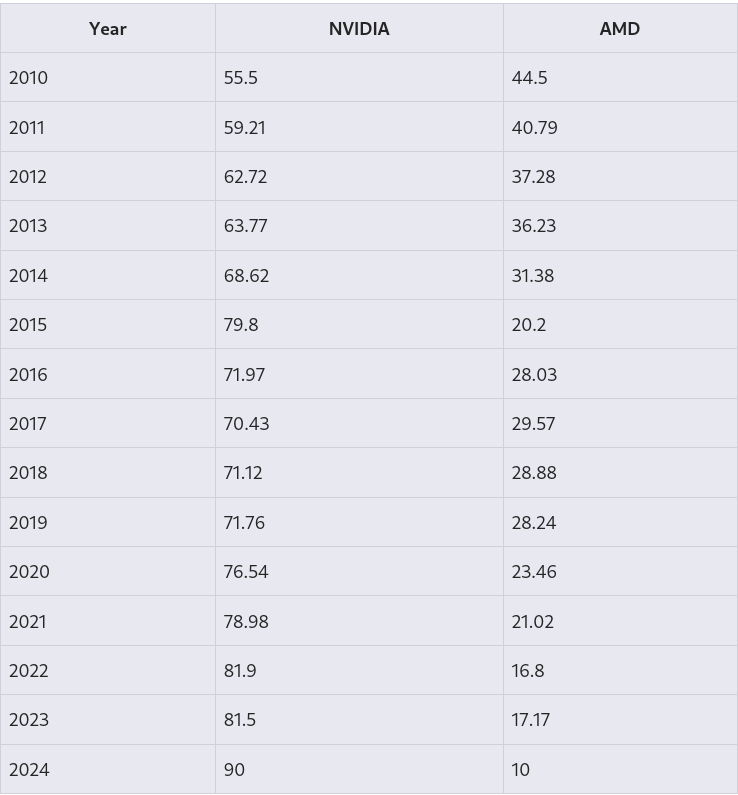The height and width of the screenshot is (795, 738).
Task: Click NVIDIA value 55.5
Action: pos(241,78)
